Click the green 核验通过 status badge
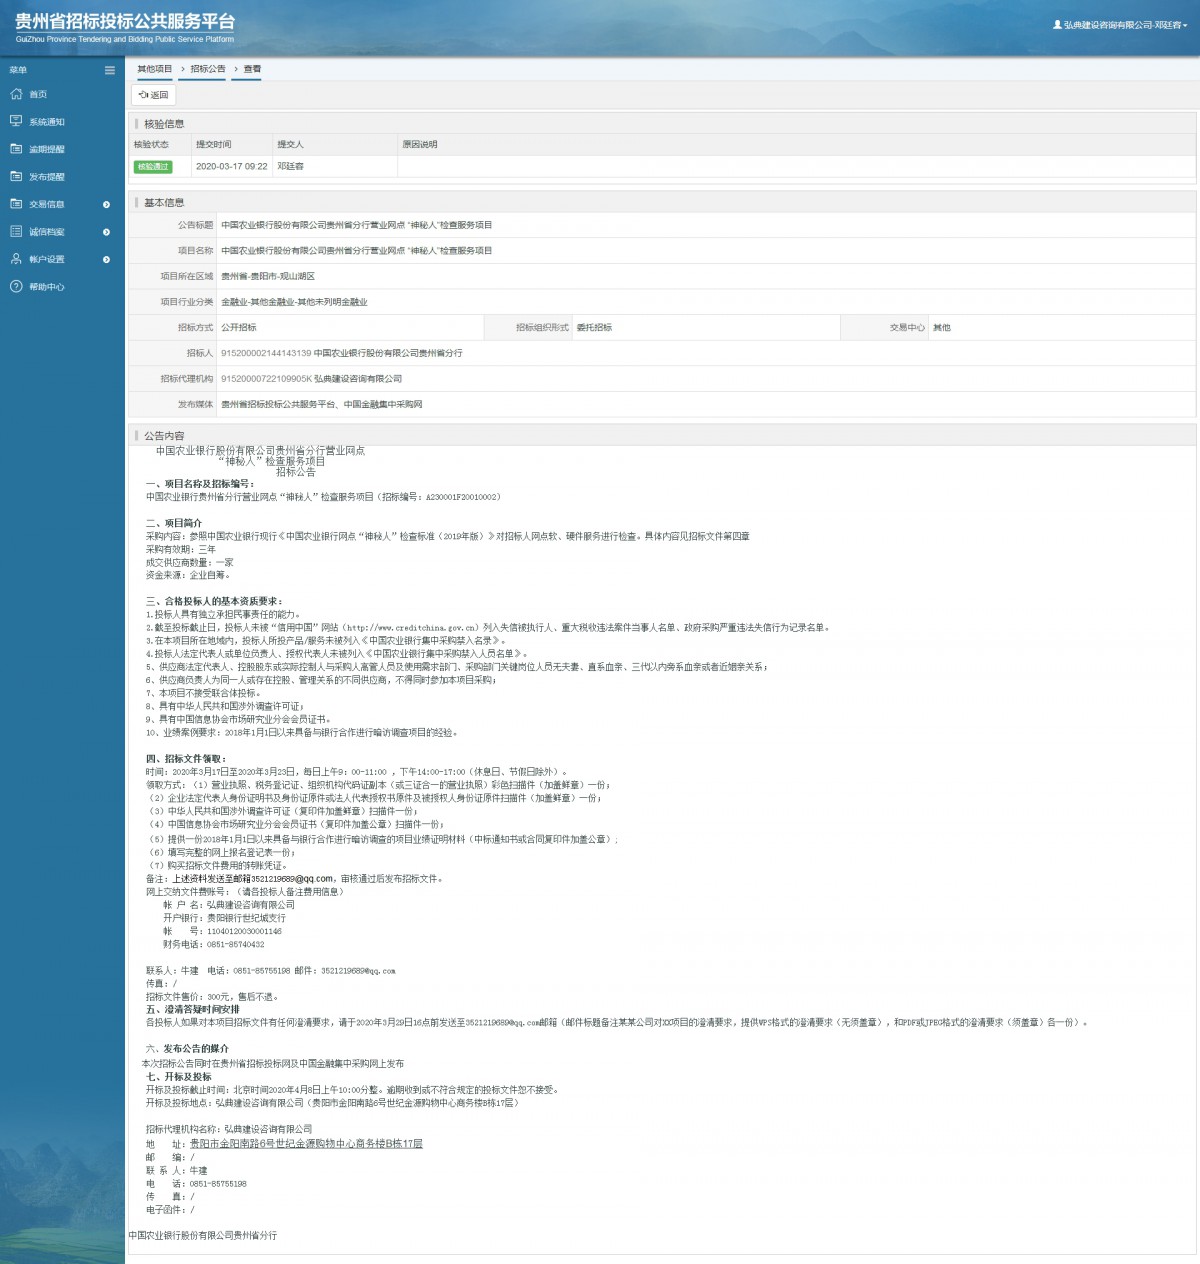Viewport: 1200px width, 1264px height. (153, 167)
